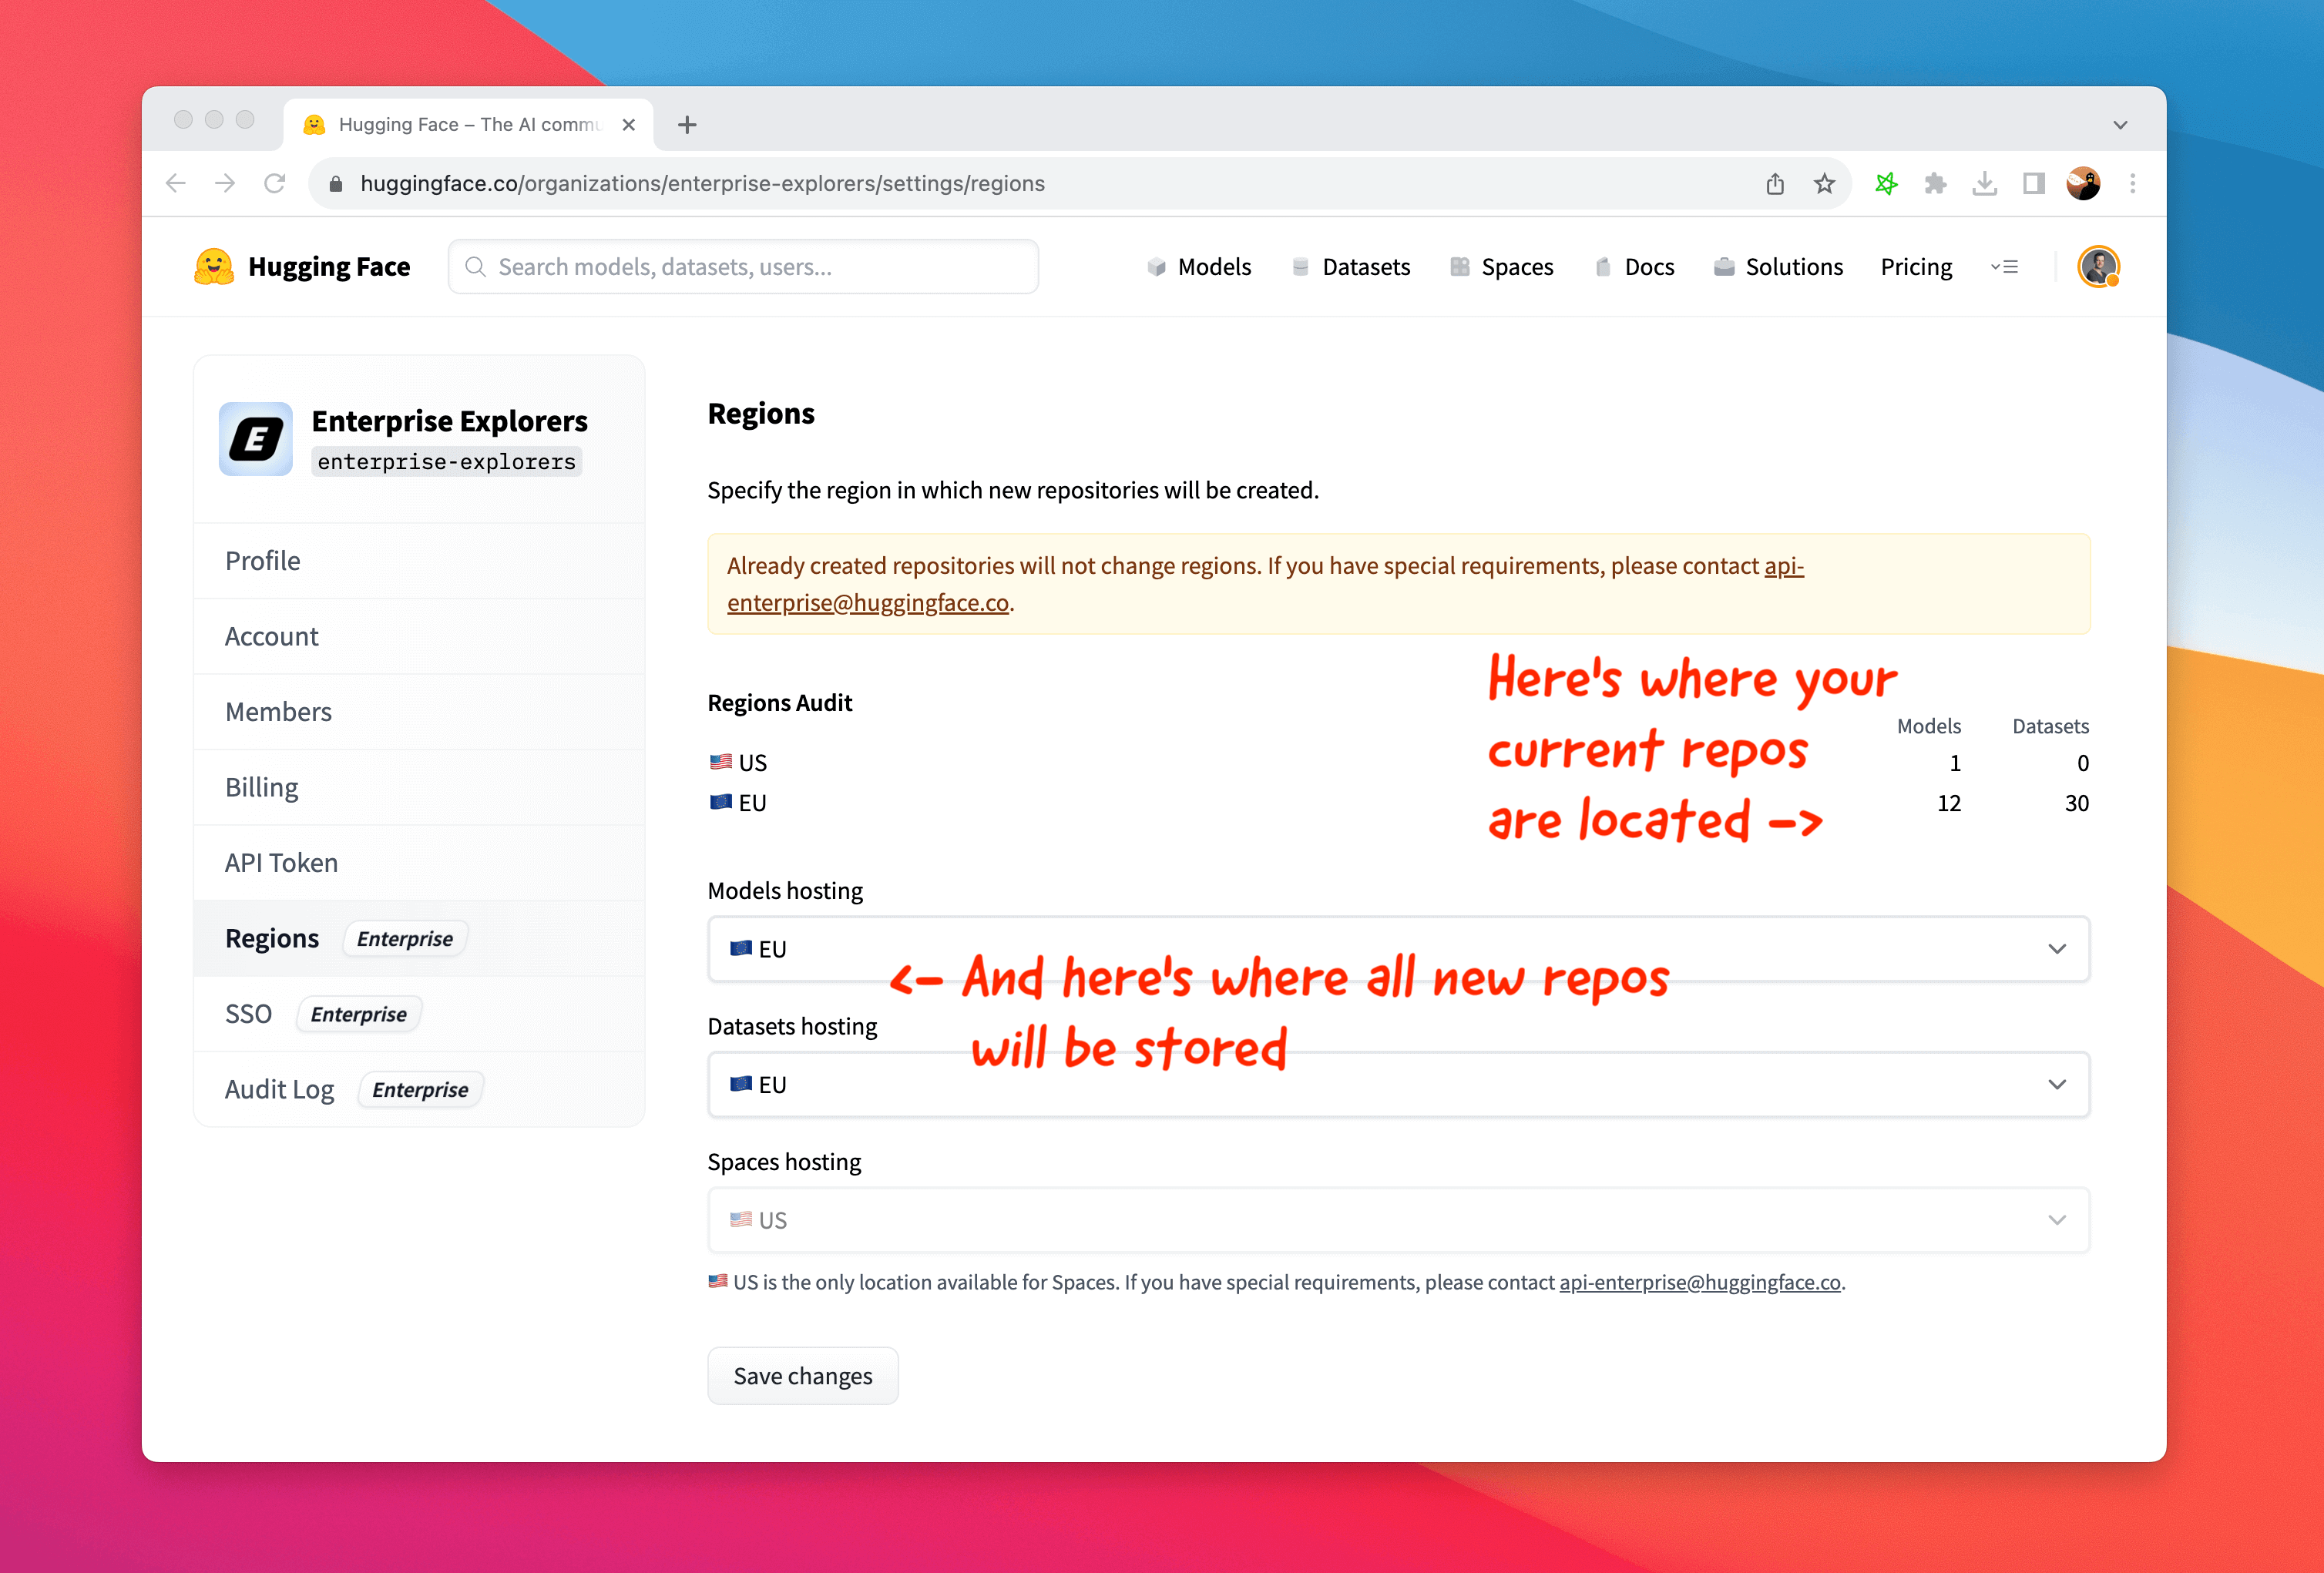This screenshot has height=1573, width=2324.
Task: Click the search models datasets users field
Action: pyautogui.click(x=744, y=265)
